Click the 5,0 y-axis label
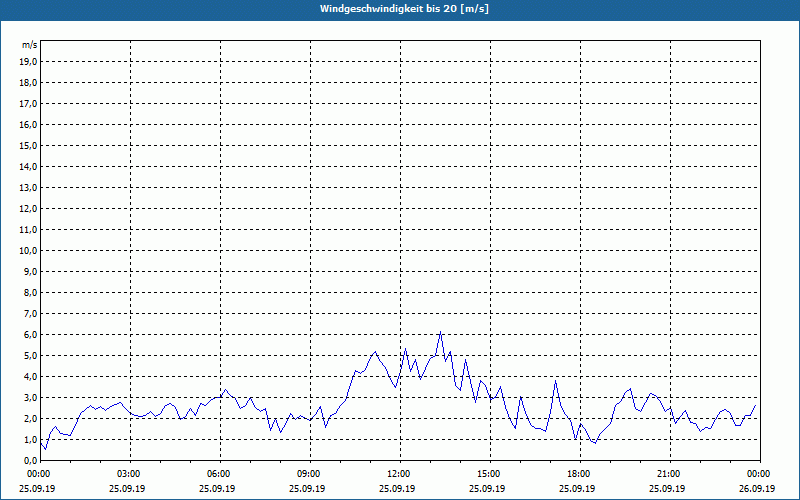The width and height of the screenshot is (800, 500). click(x=30, y=356)
